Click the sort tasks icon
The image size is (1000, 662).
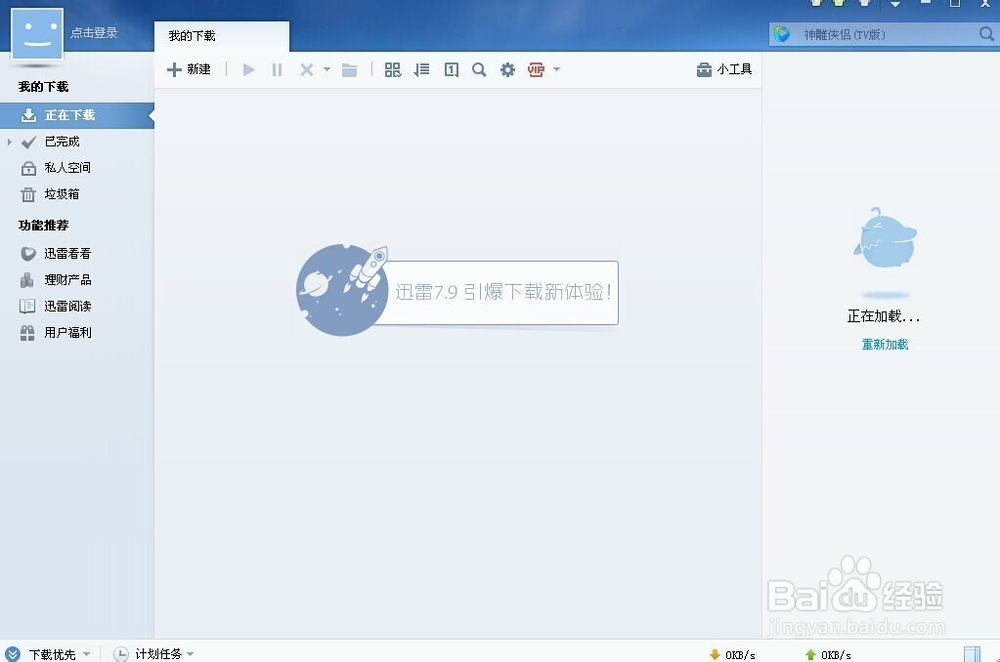coord(421,69)
